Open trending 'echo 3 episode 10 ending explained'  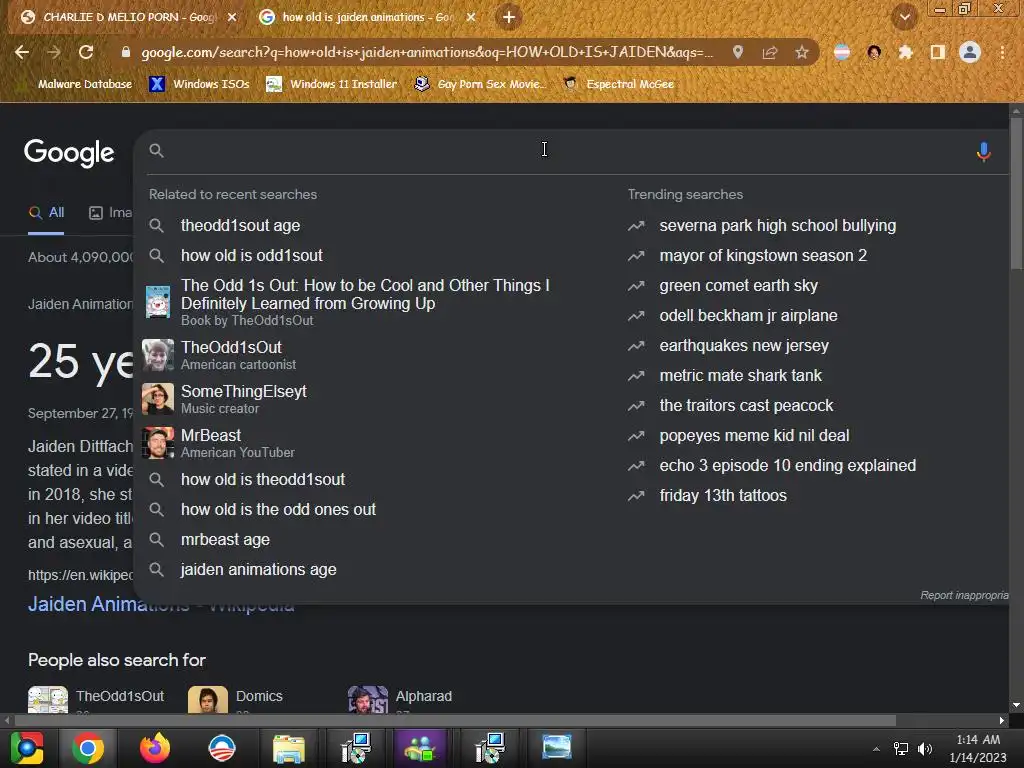point(787,466)
